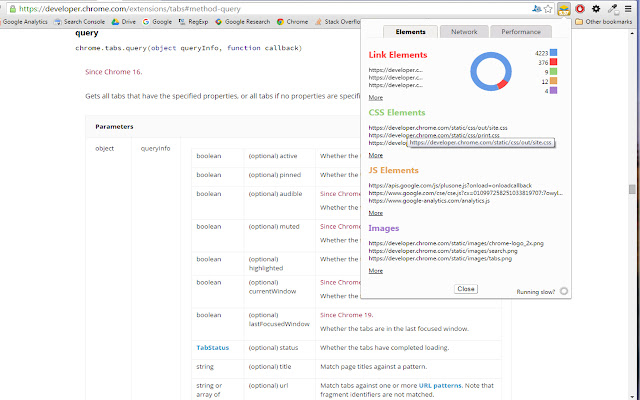The image size is (640, 400).
Task: Click the translate icon in address bar
Action: [x=537, y=7]
